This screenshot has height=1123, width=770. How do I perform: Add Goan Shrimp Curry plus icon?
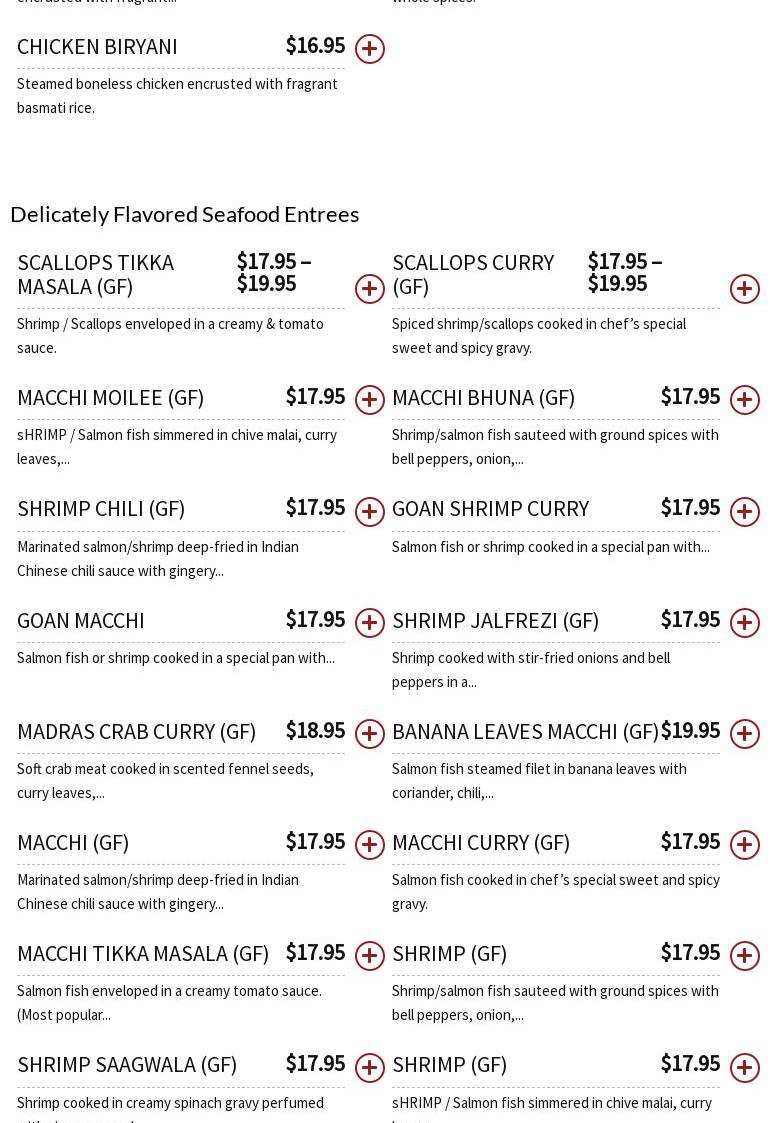[745, 511]
